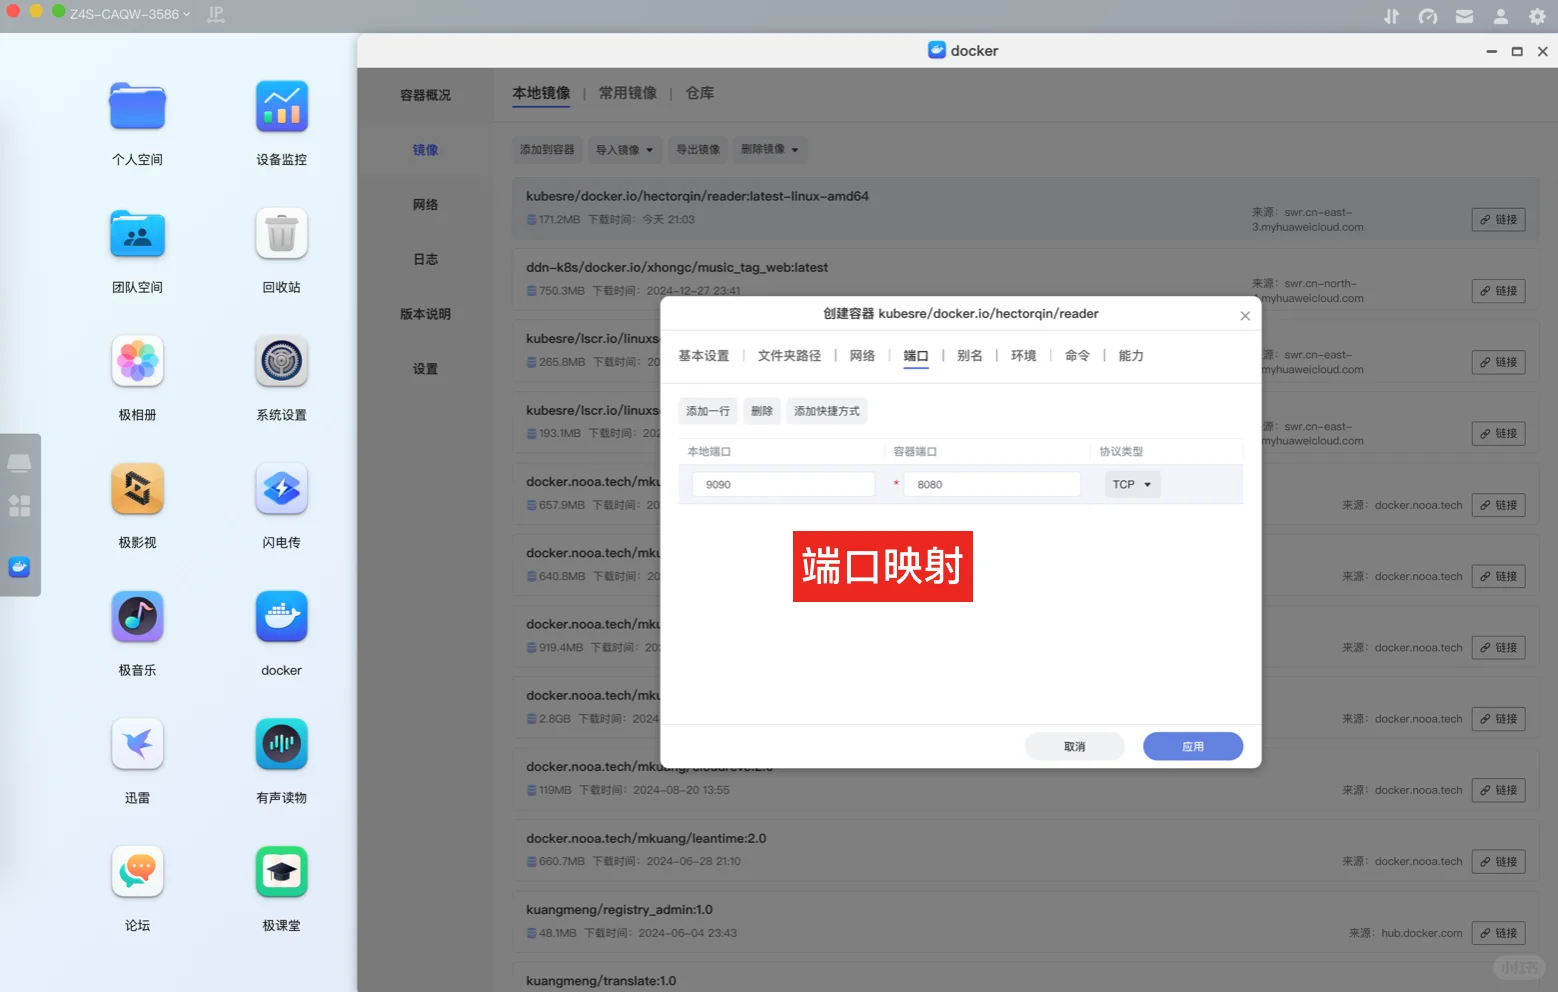The image size is (1558, 992).
Task: Click the 添加到容器 button
Action: click(x=547, y=150)
